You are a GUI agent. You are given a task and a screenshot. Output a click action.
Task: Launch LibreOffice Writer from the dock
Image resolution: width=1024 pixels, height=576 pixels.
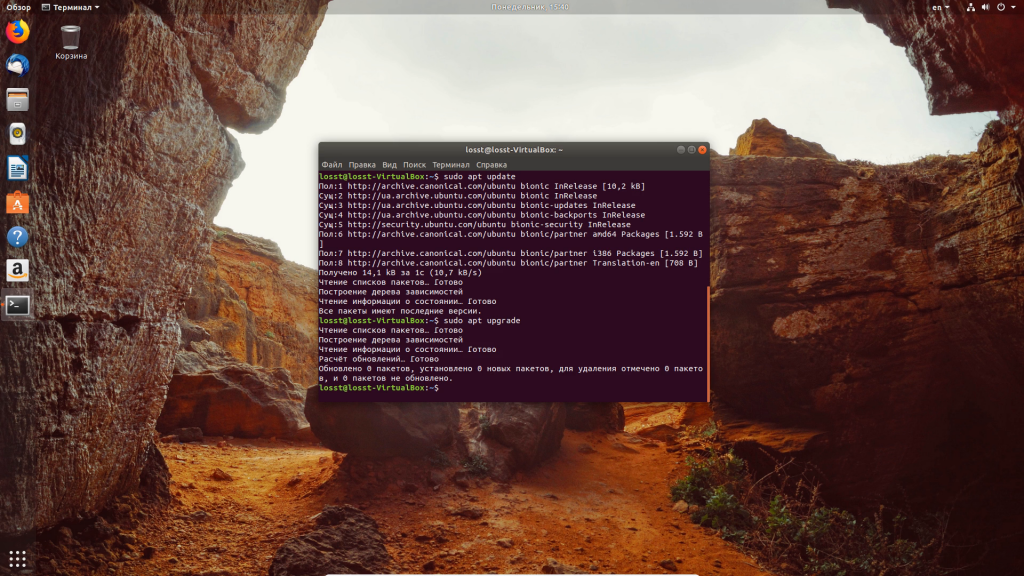[18, 168]
